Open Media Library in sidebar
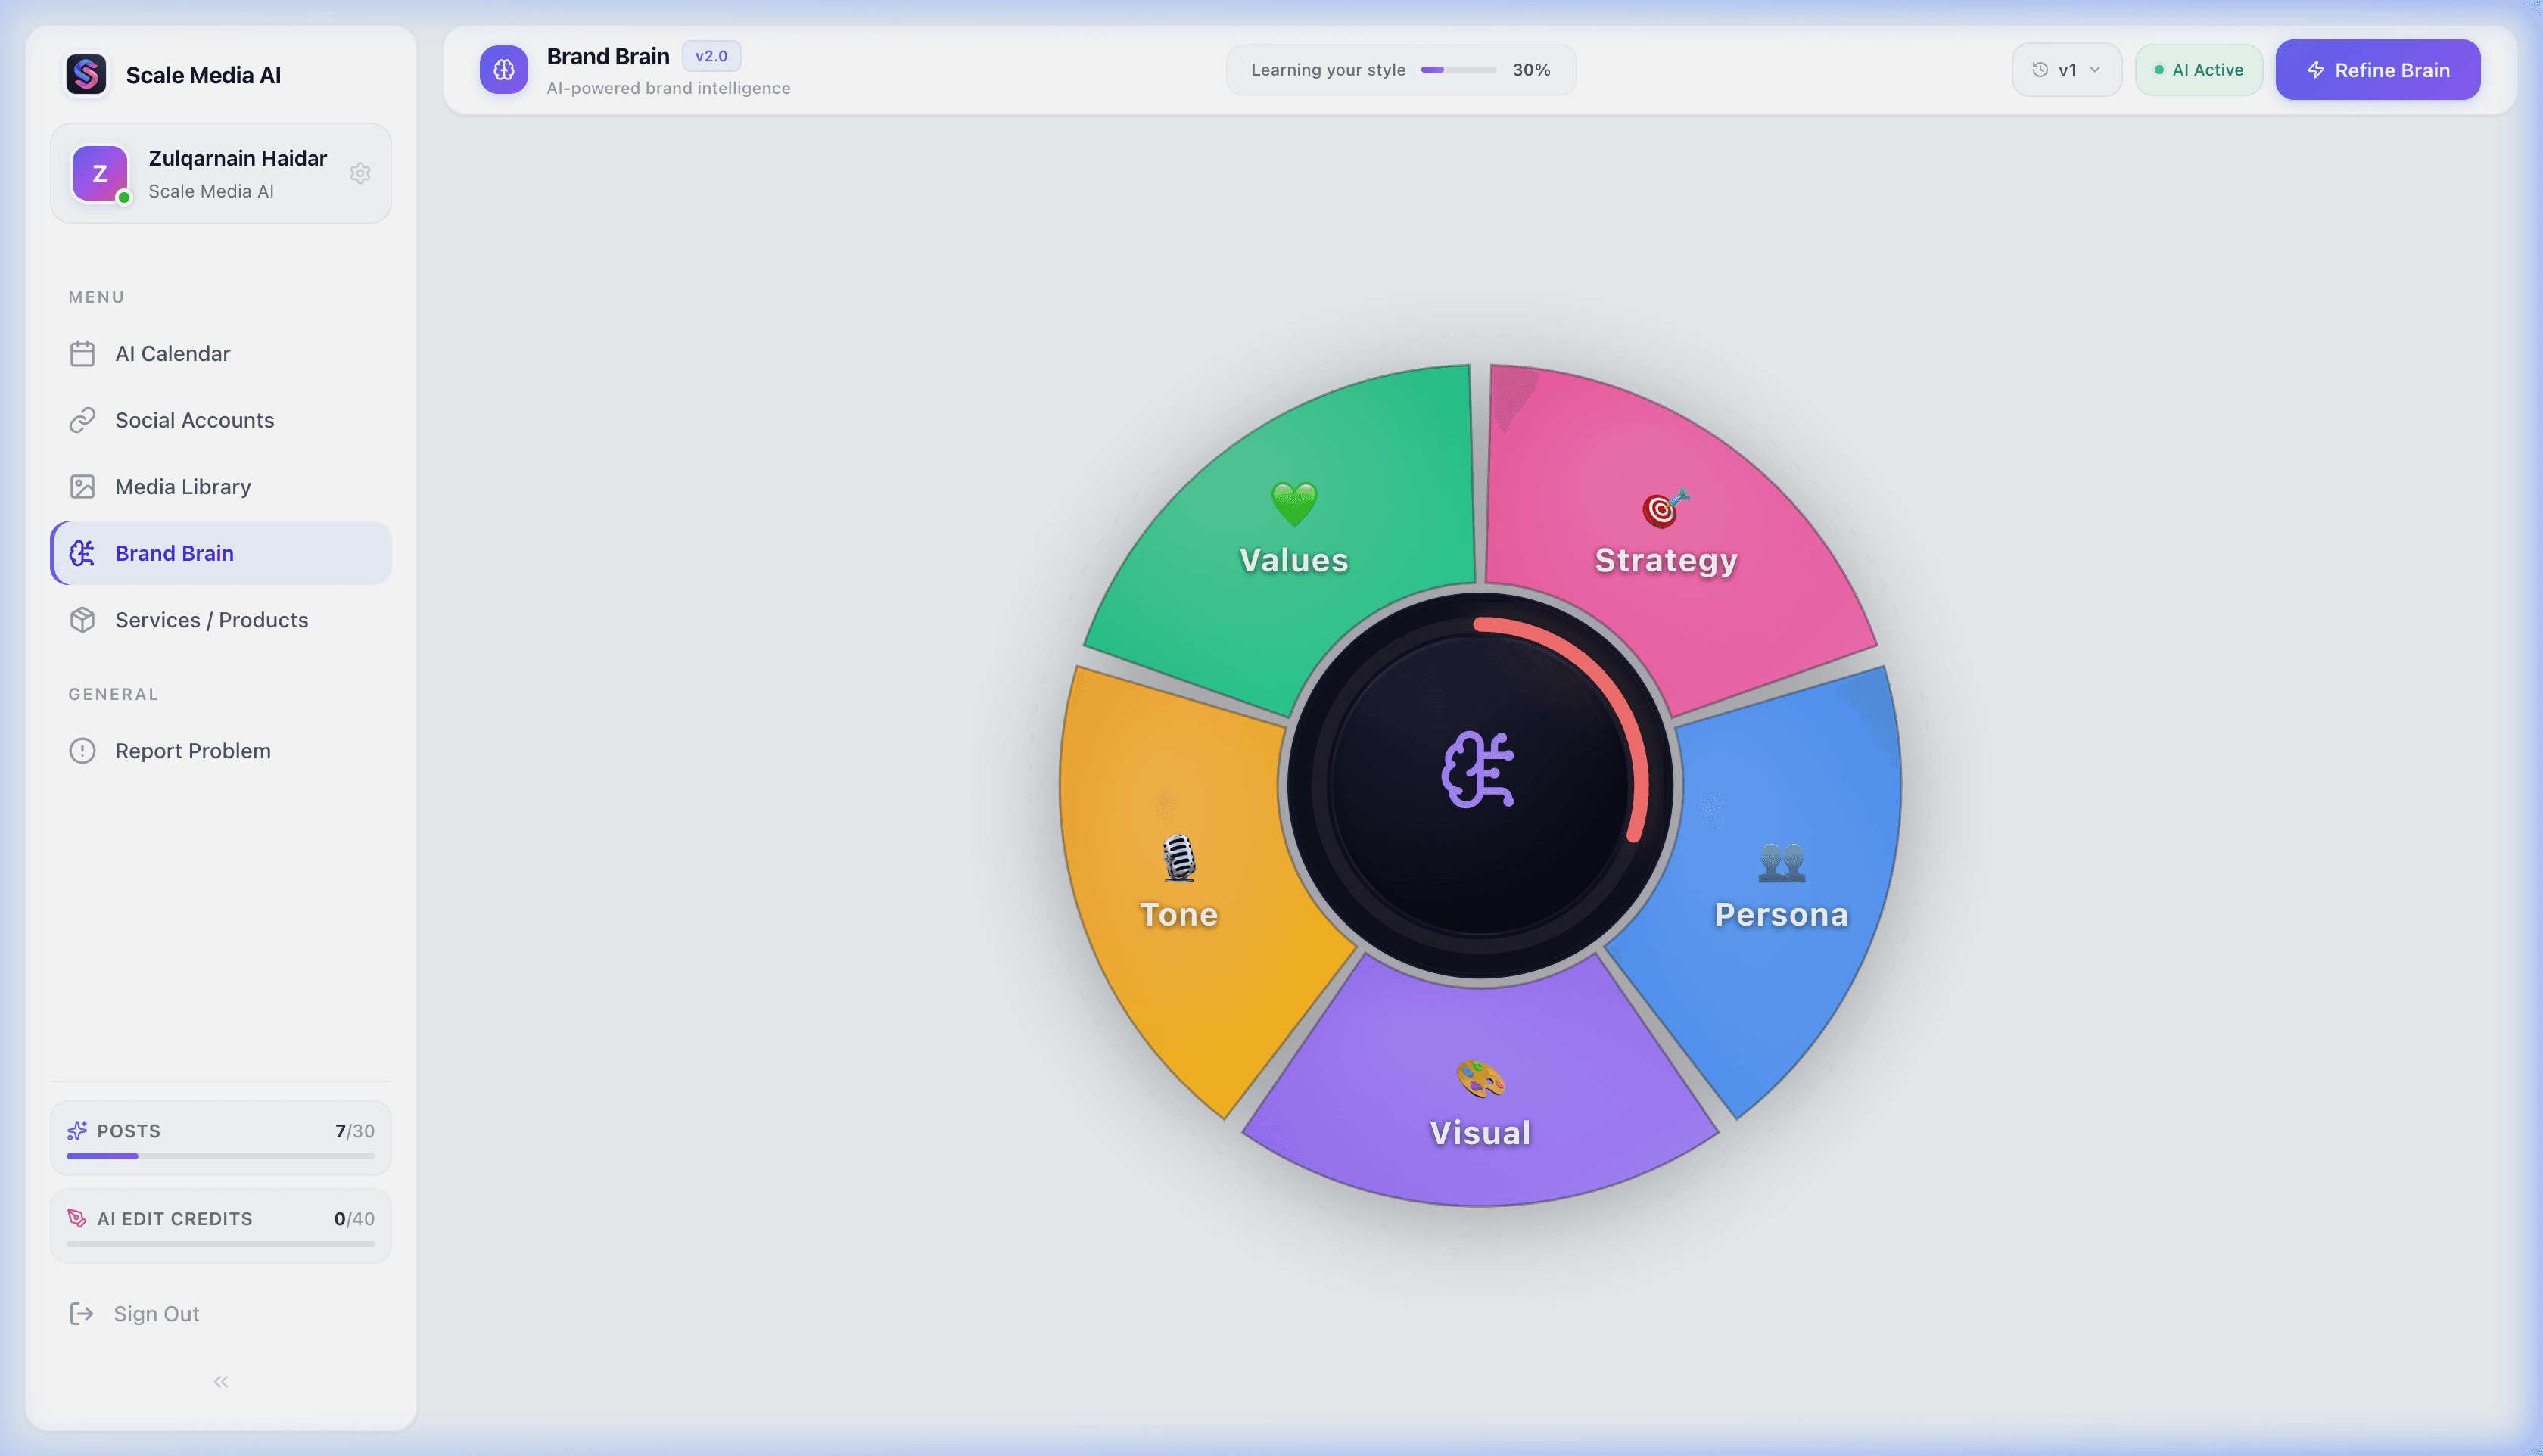 [183, 487]
